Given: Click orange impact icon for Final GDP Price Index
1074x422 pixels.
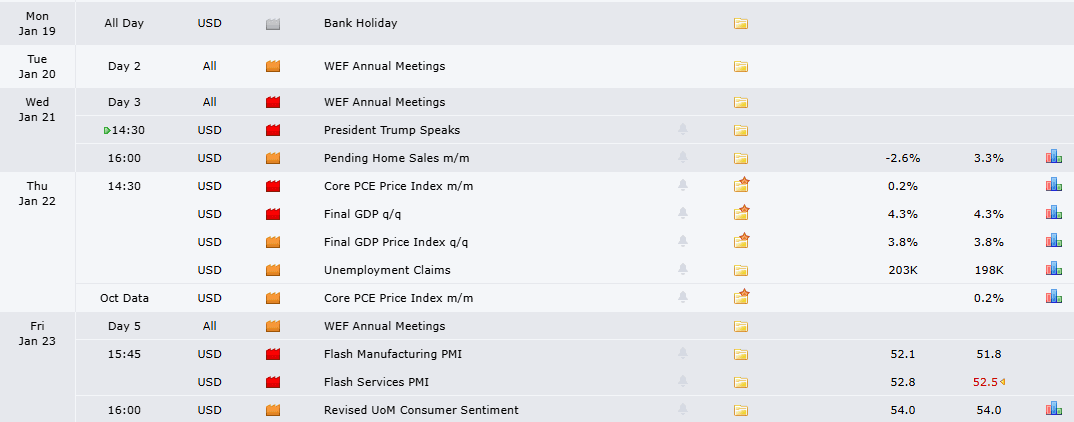Looking at the screenshot, I should point(273,242).
